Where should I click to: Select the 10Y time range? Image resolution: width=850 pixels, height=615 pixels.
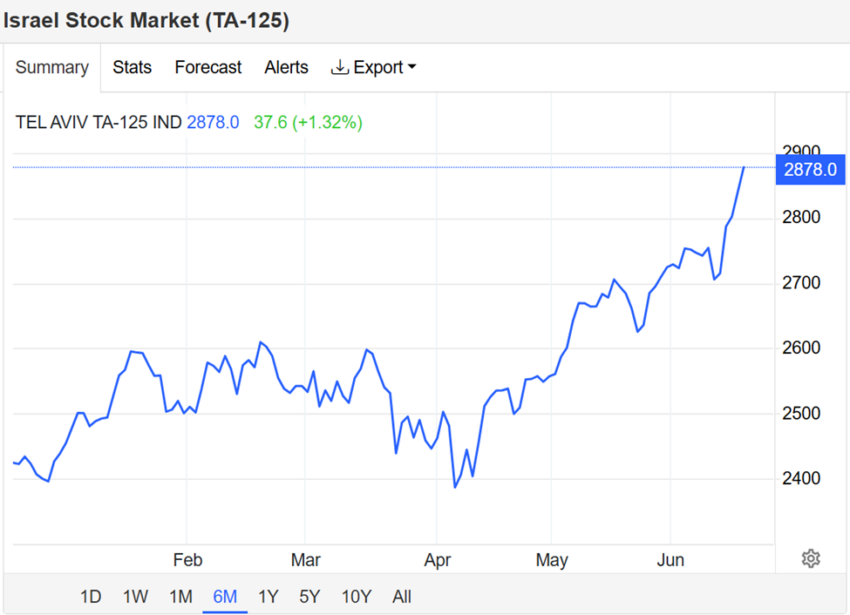click(x=357, y=597)
